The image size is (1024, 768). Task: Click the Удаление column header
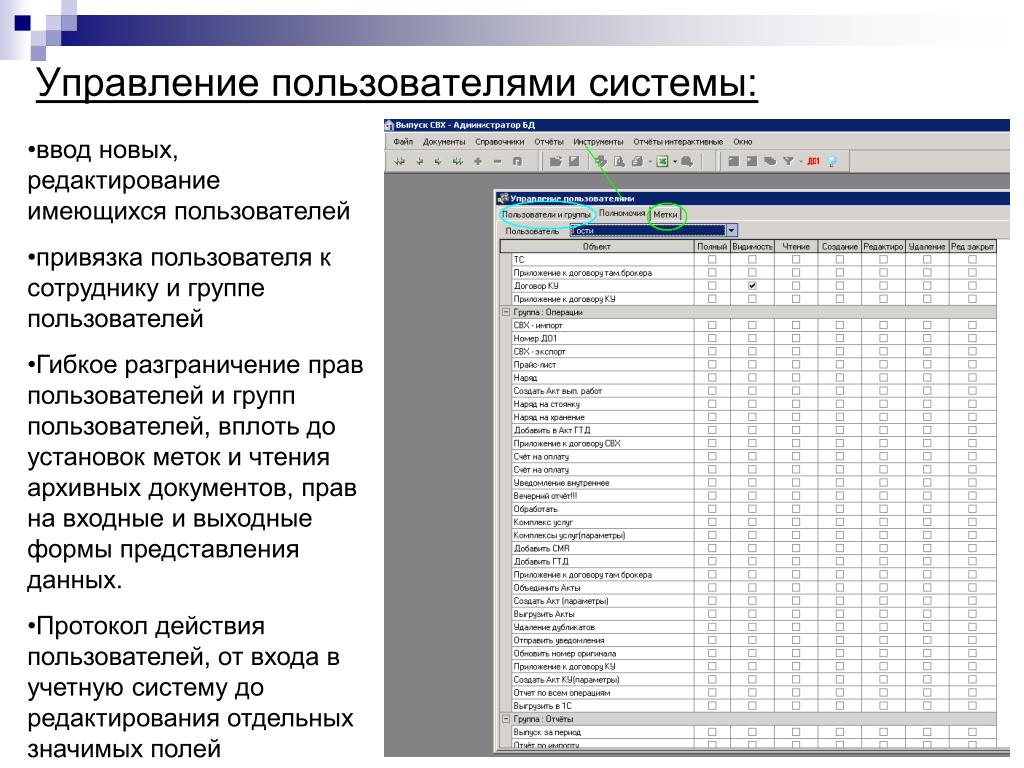point(927,246)
